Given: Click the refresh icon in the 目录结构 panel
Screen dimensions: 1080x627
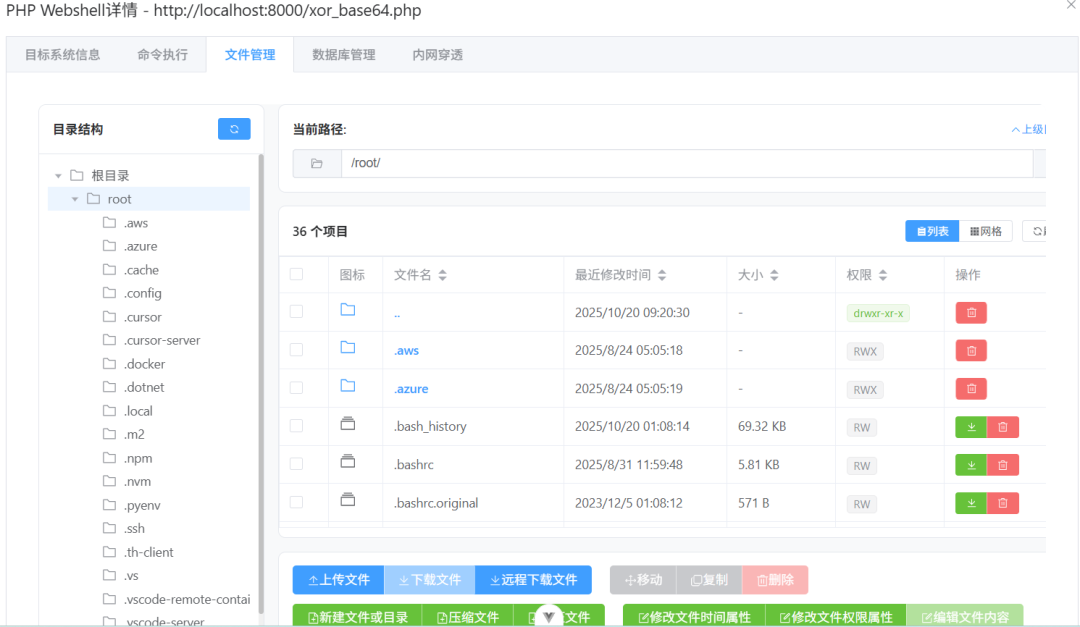Looking at the screenshot, I should tap(234, 128).
